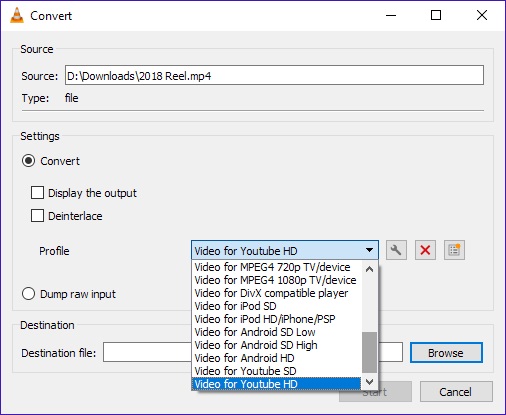Choose Video for Youtube SD profile
This screenshot has height=415, width=506.
click(277, 371)
